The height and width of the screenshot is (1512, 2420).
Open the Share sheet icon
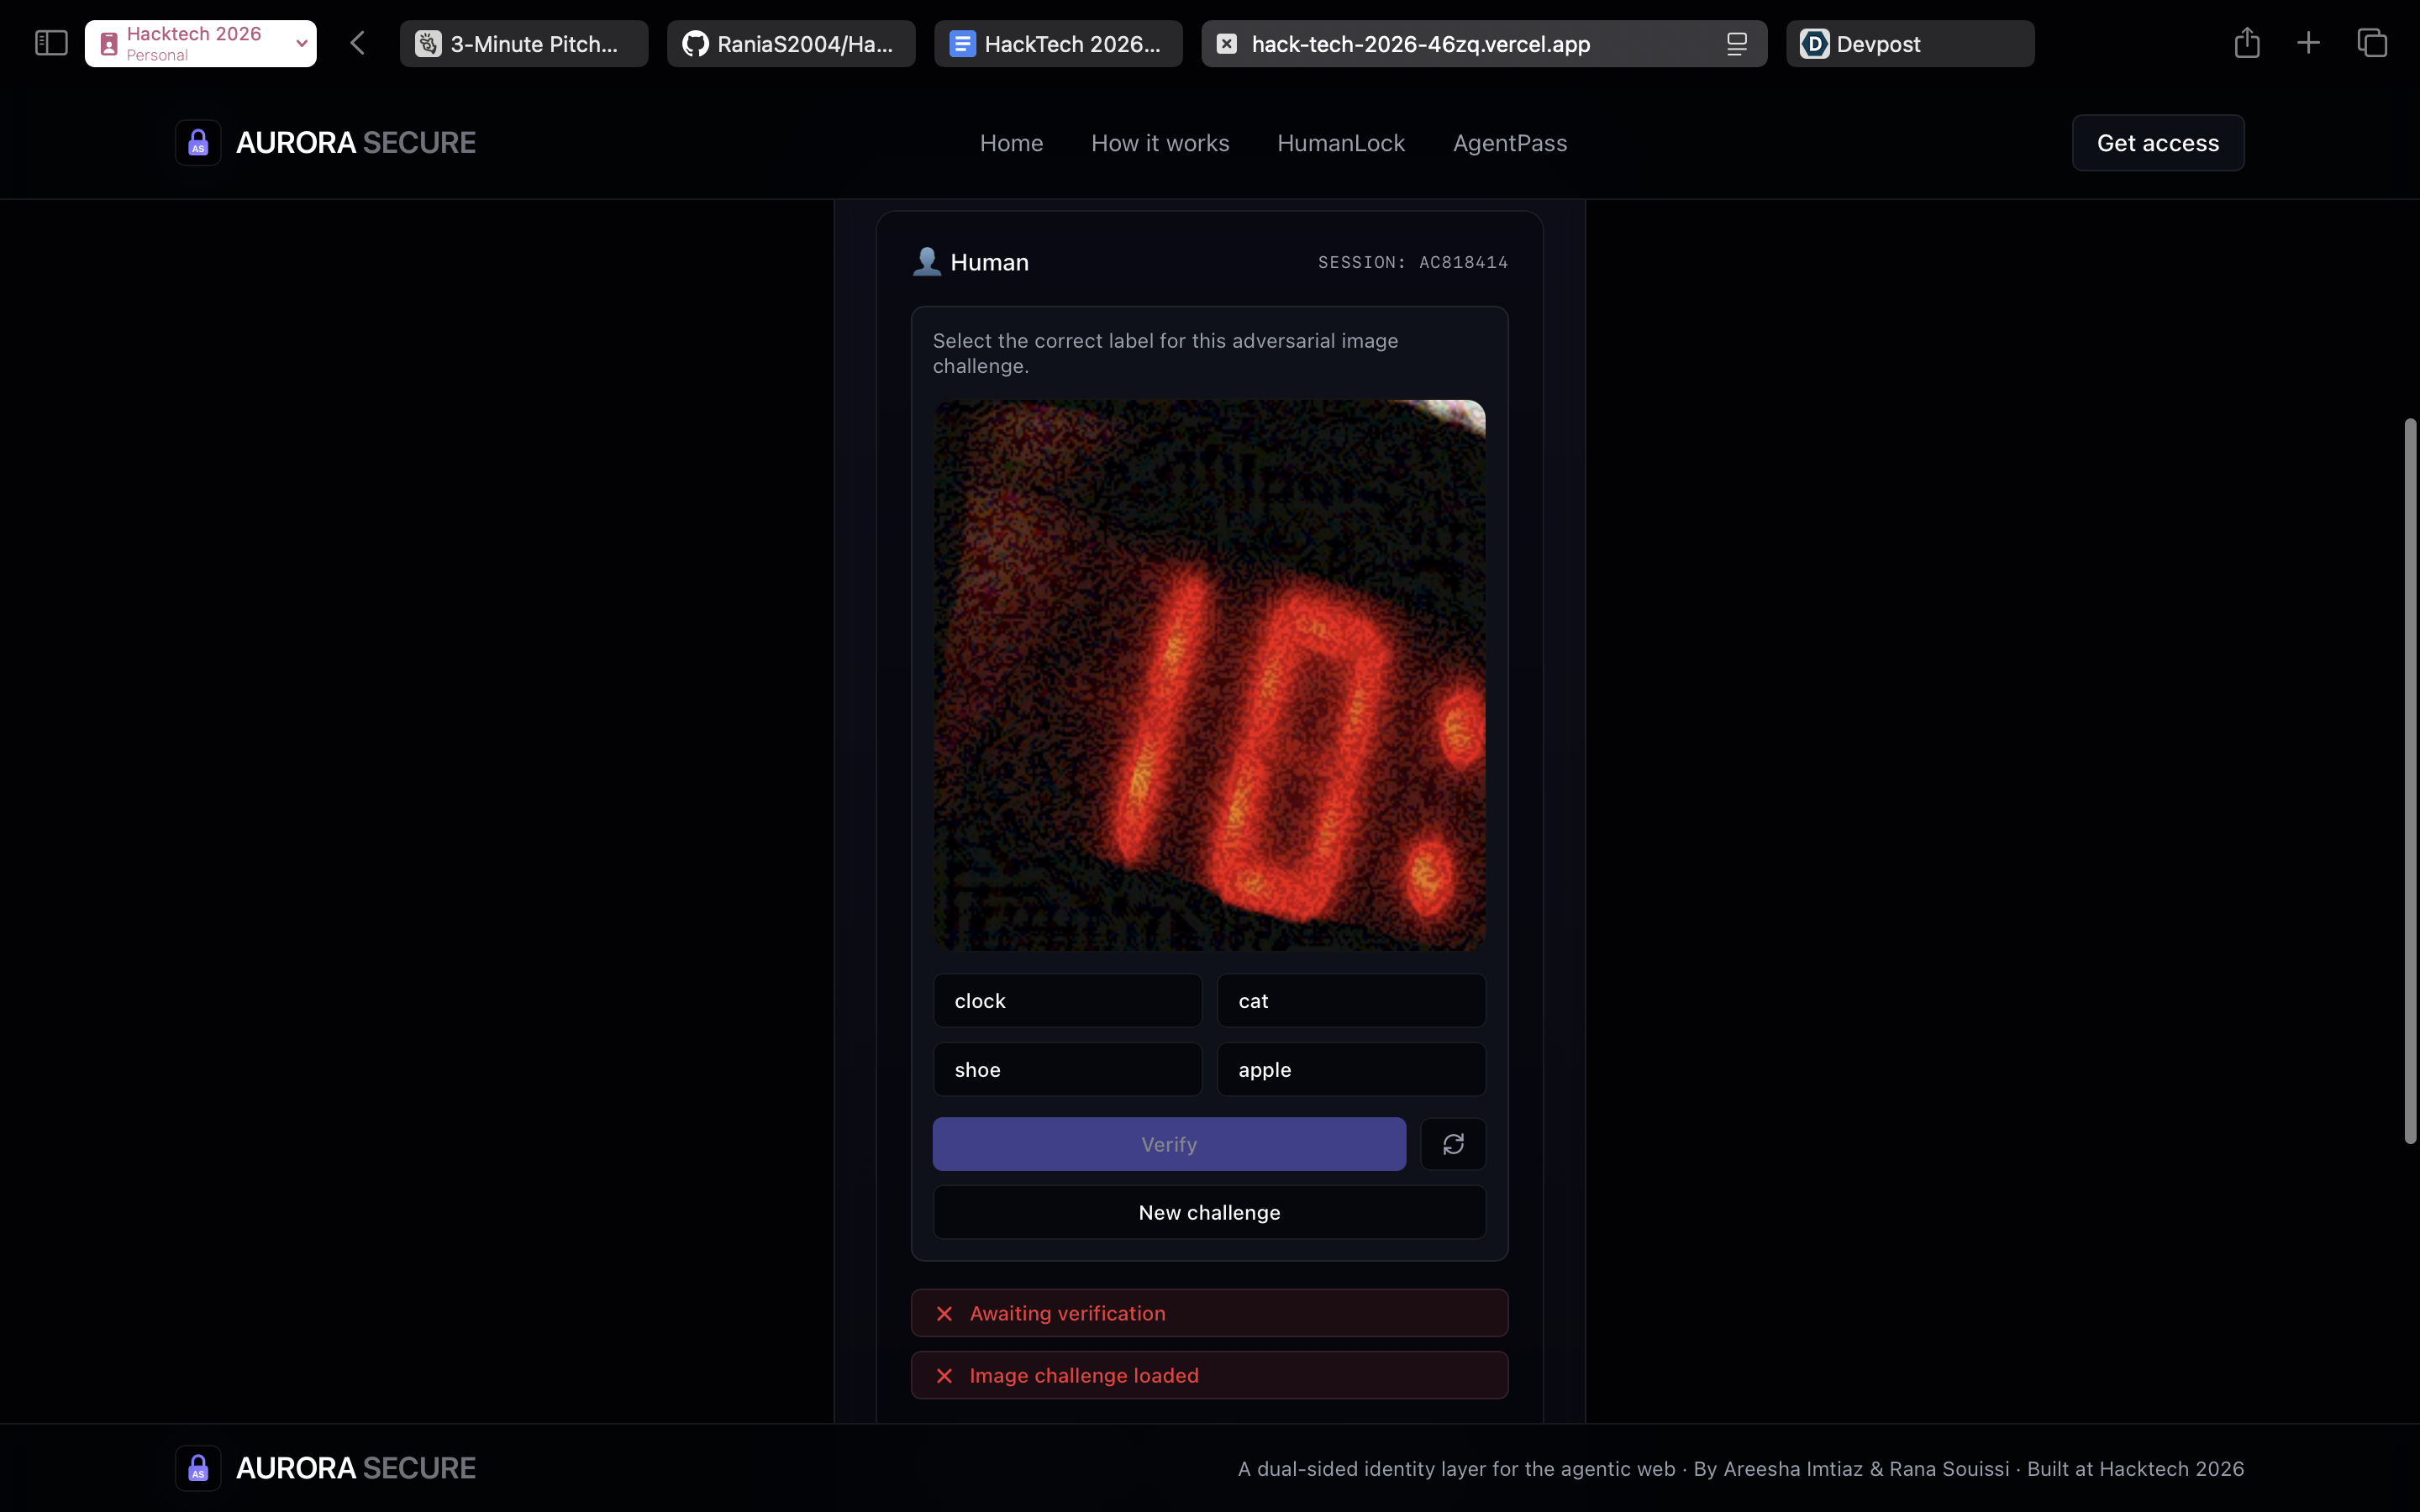coord(2247,43)
